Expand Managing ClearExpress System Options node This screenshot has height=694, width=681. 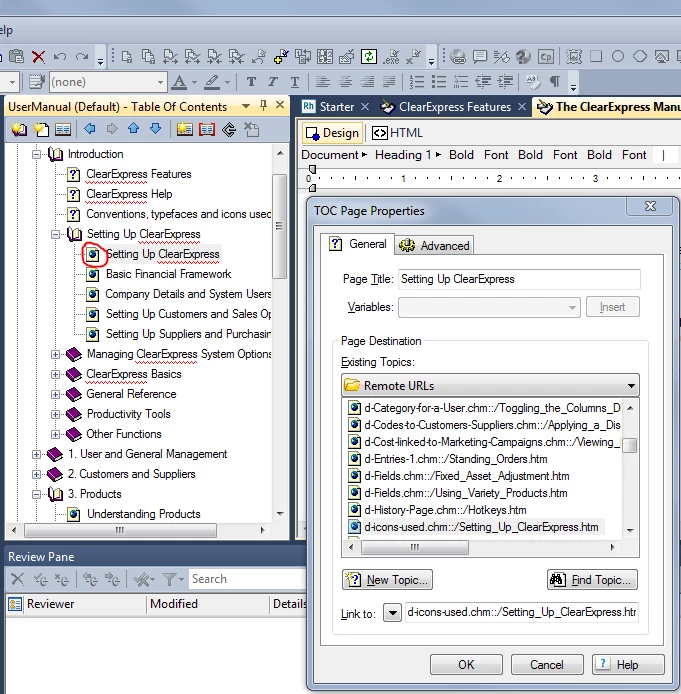click(x=55, y=354)
